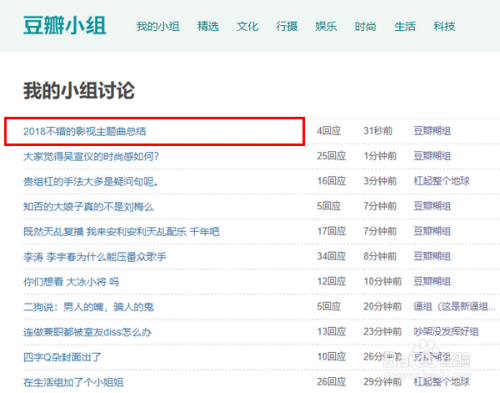500x393 pixels.
Task: Visit group 杠起整个地球 in third row
Action: pyautogui.click(x=441, y=181)
